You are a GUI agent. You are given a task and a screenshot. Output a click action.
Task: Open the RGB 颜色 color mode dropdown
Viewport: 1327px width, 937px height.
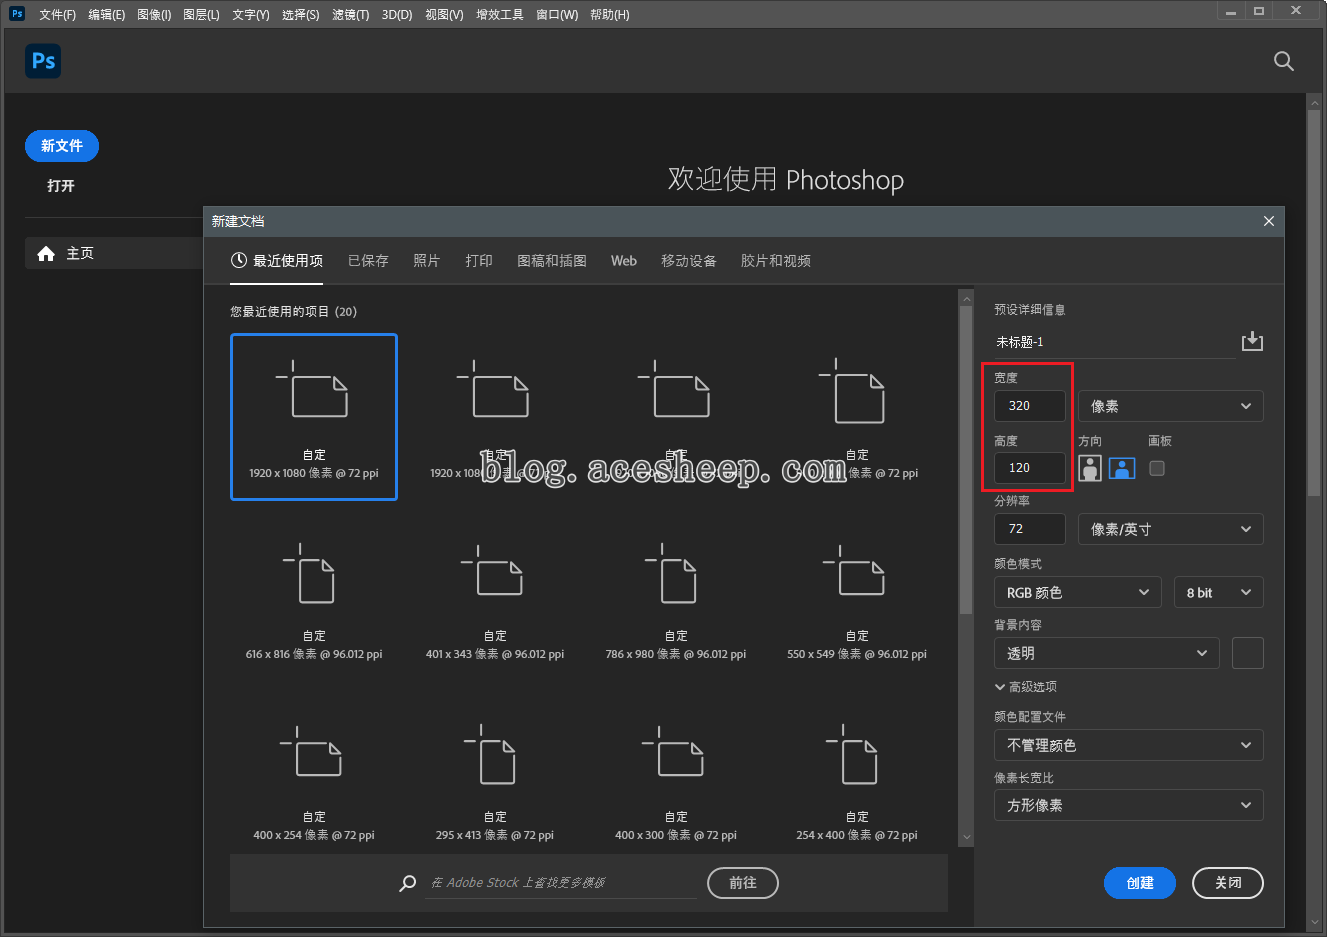tap(1078, 592)
